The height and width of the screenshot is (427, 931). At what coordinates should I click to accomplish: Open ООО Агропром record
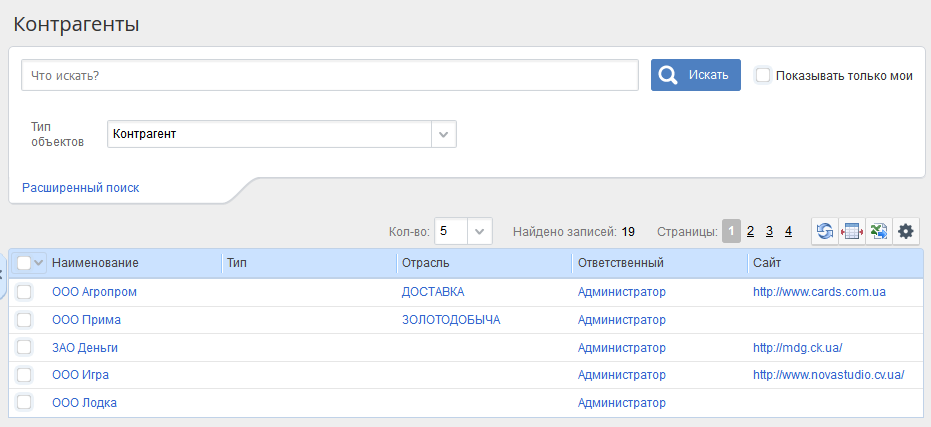click(94, 292)
